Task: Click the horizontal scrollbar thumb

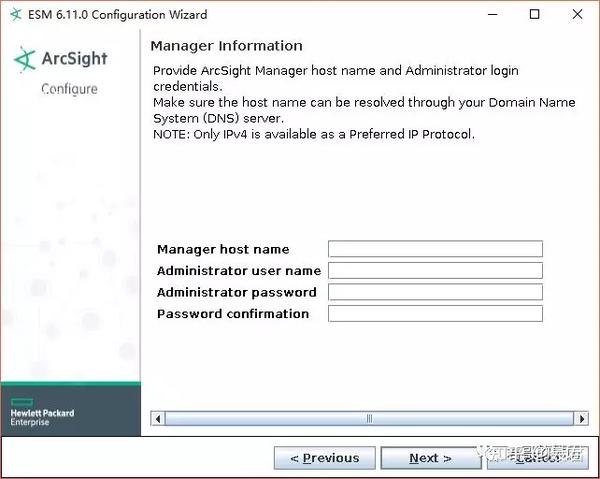Action: pos(369,418)
